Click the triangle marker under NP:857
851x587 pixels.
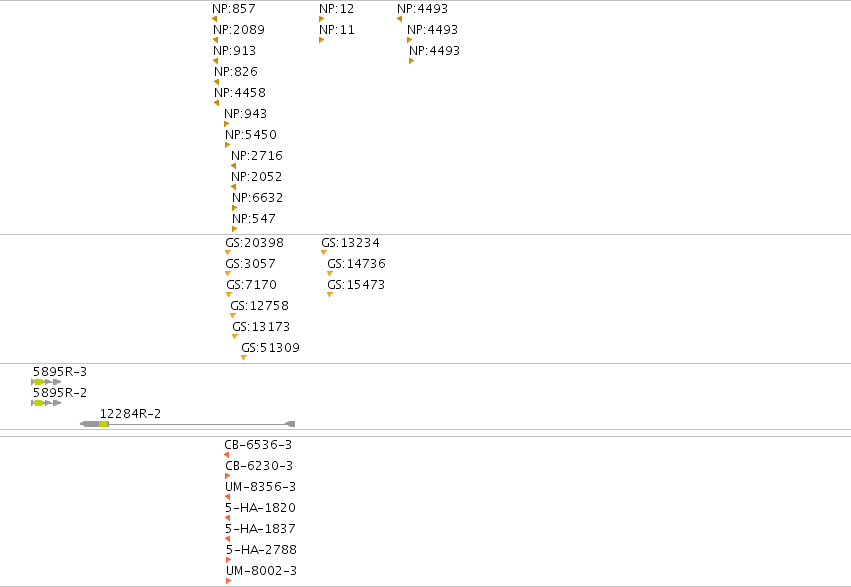[214, 19]
